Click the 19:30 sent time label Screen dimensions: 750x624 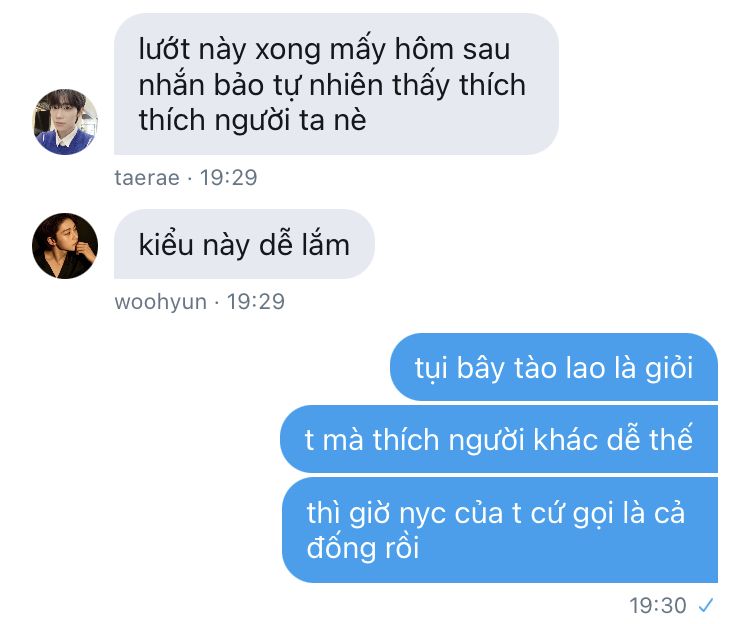[658, 605]
